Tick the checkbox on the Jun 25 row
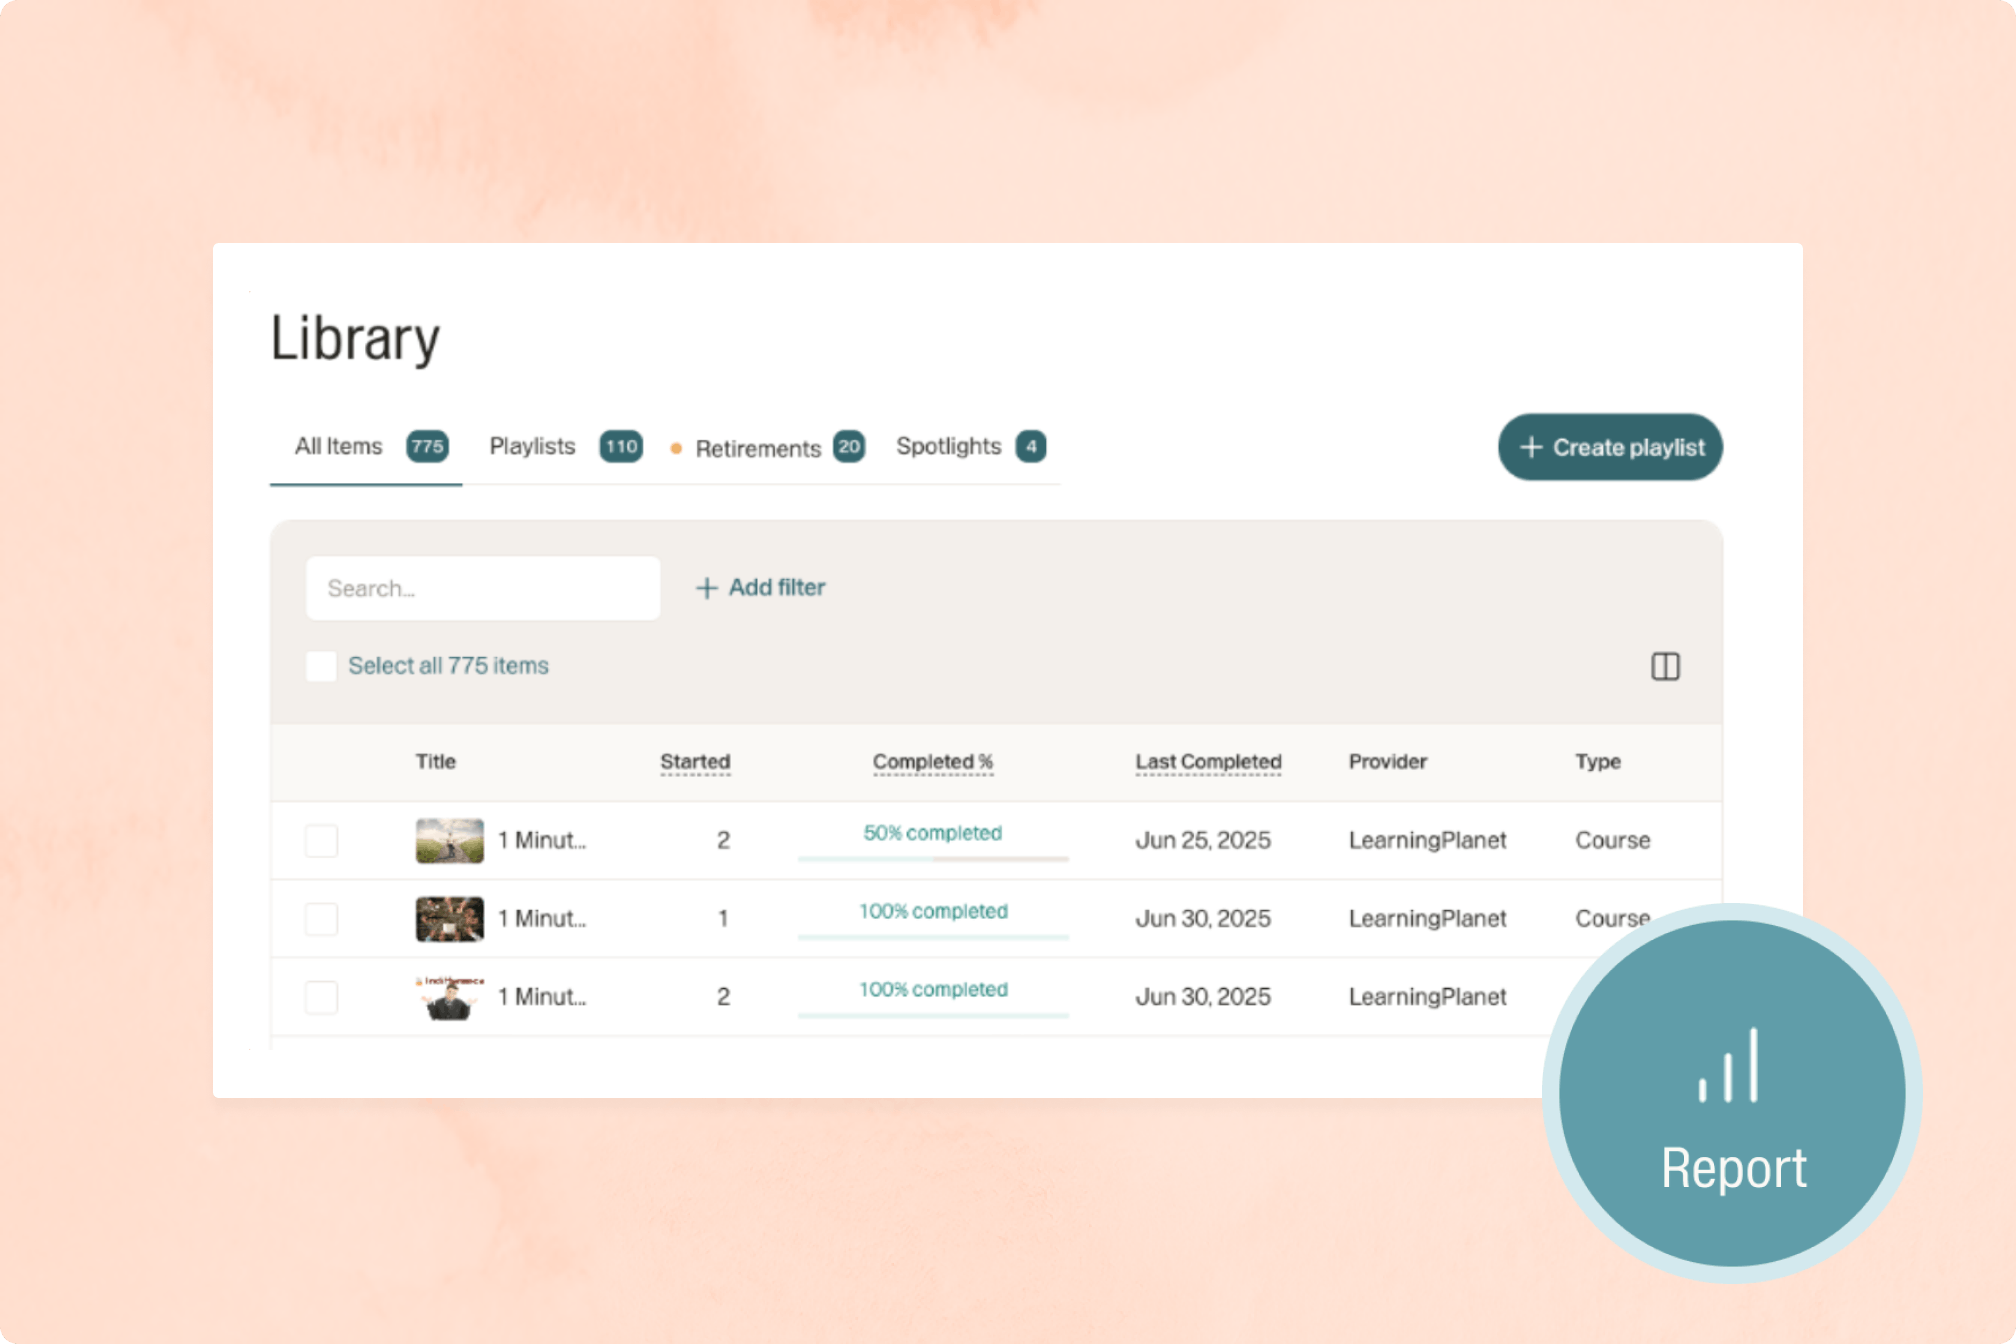Screen dimensions: 2016x1344 321,840
